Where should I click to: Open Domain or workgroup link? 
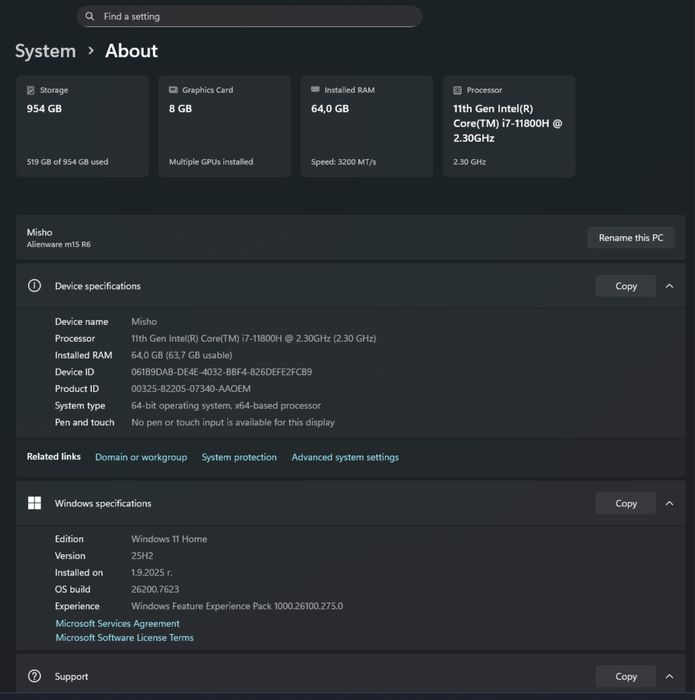point(141,457)
